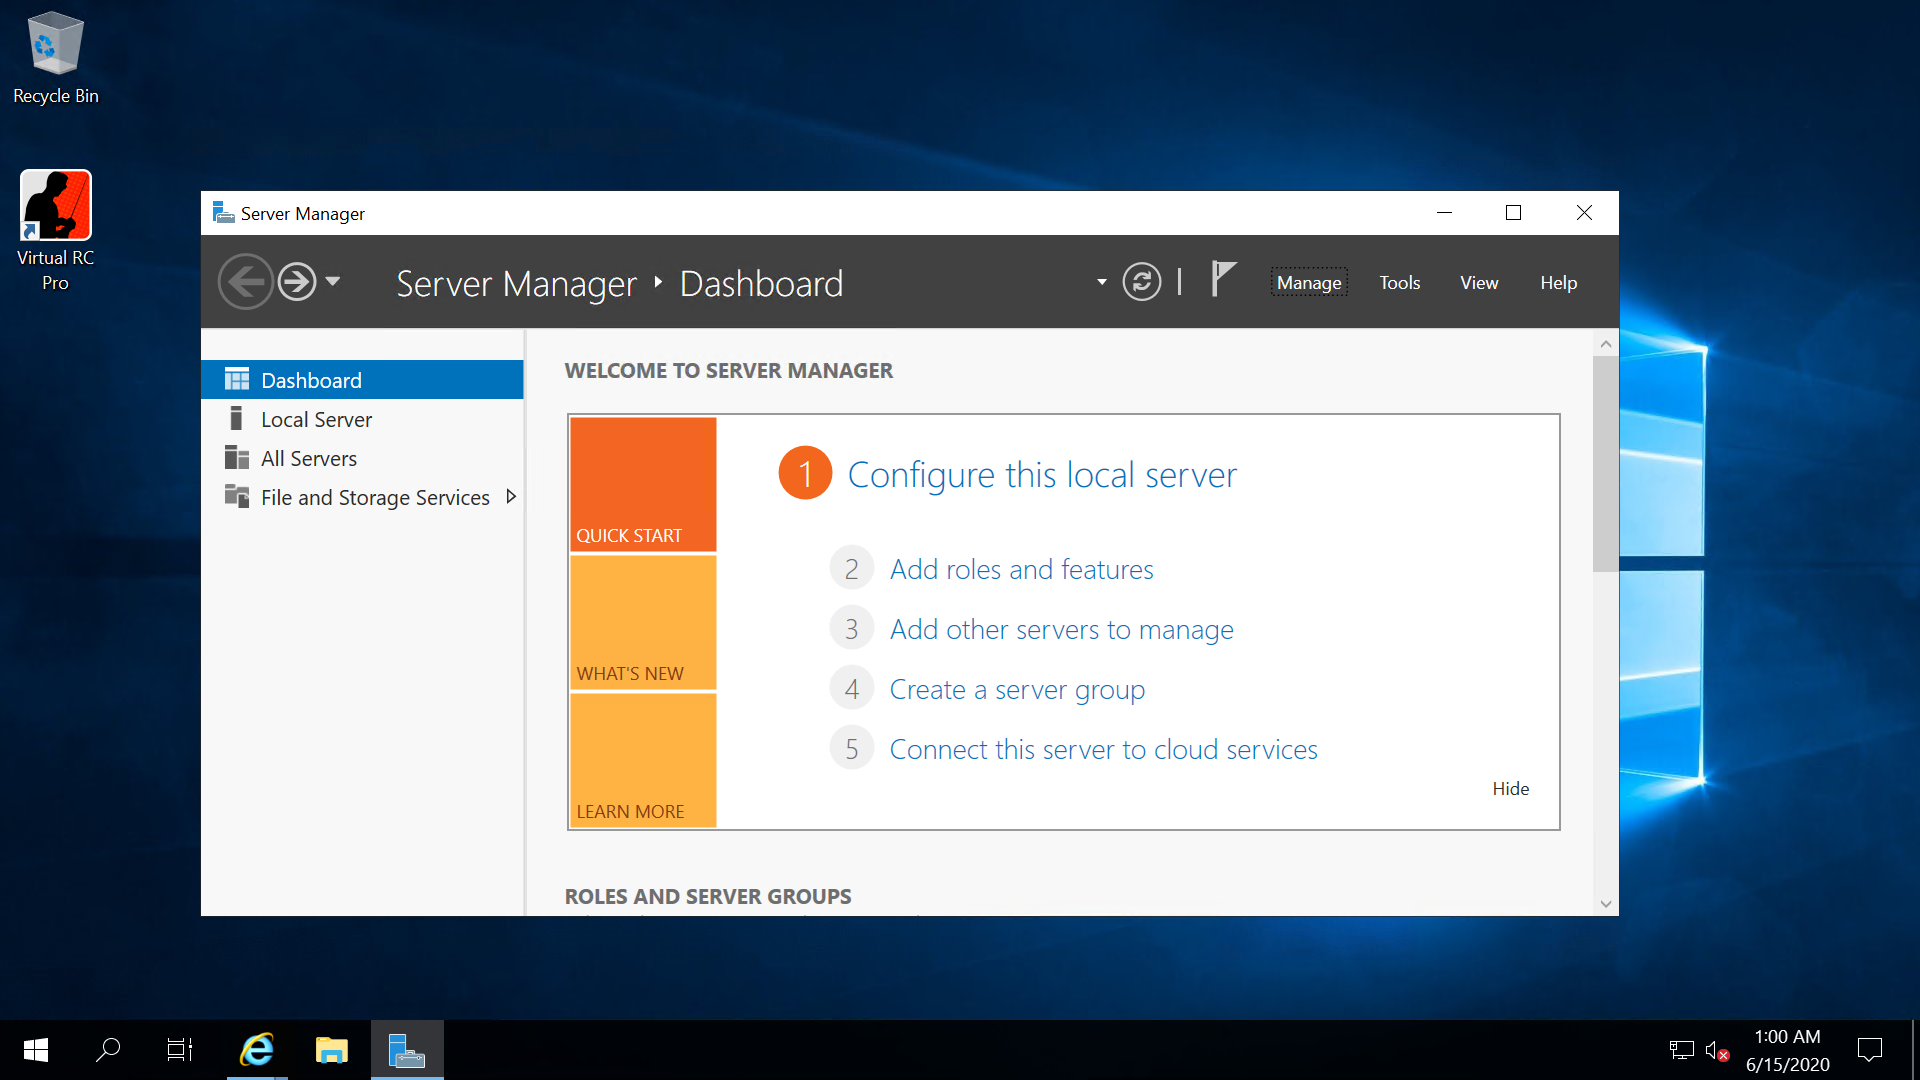
Task: Open the navigation history dropdown arrow
Action: (x=333, y=282)
